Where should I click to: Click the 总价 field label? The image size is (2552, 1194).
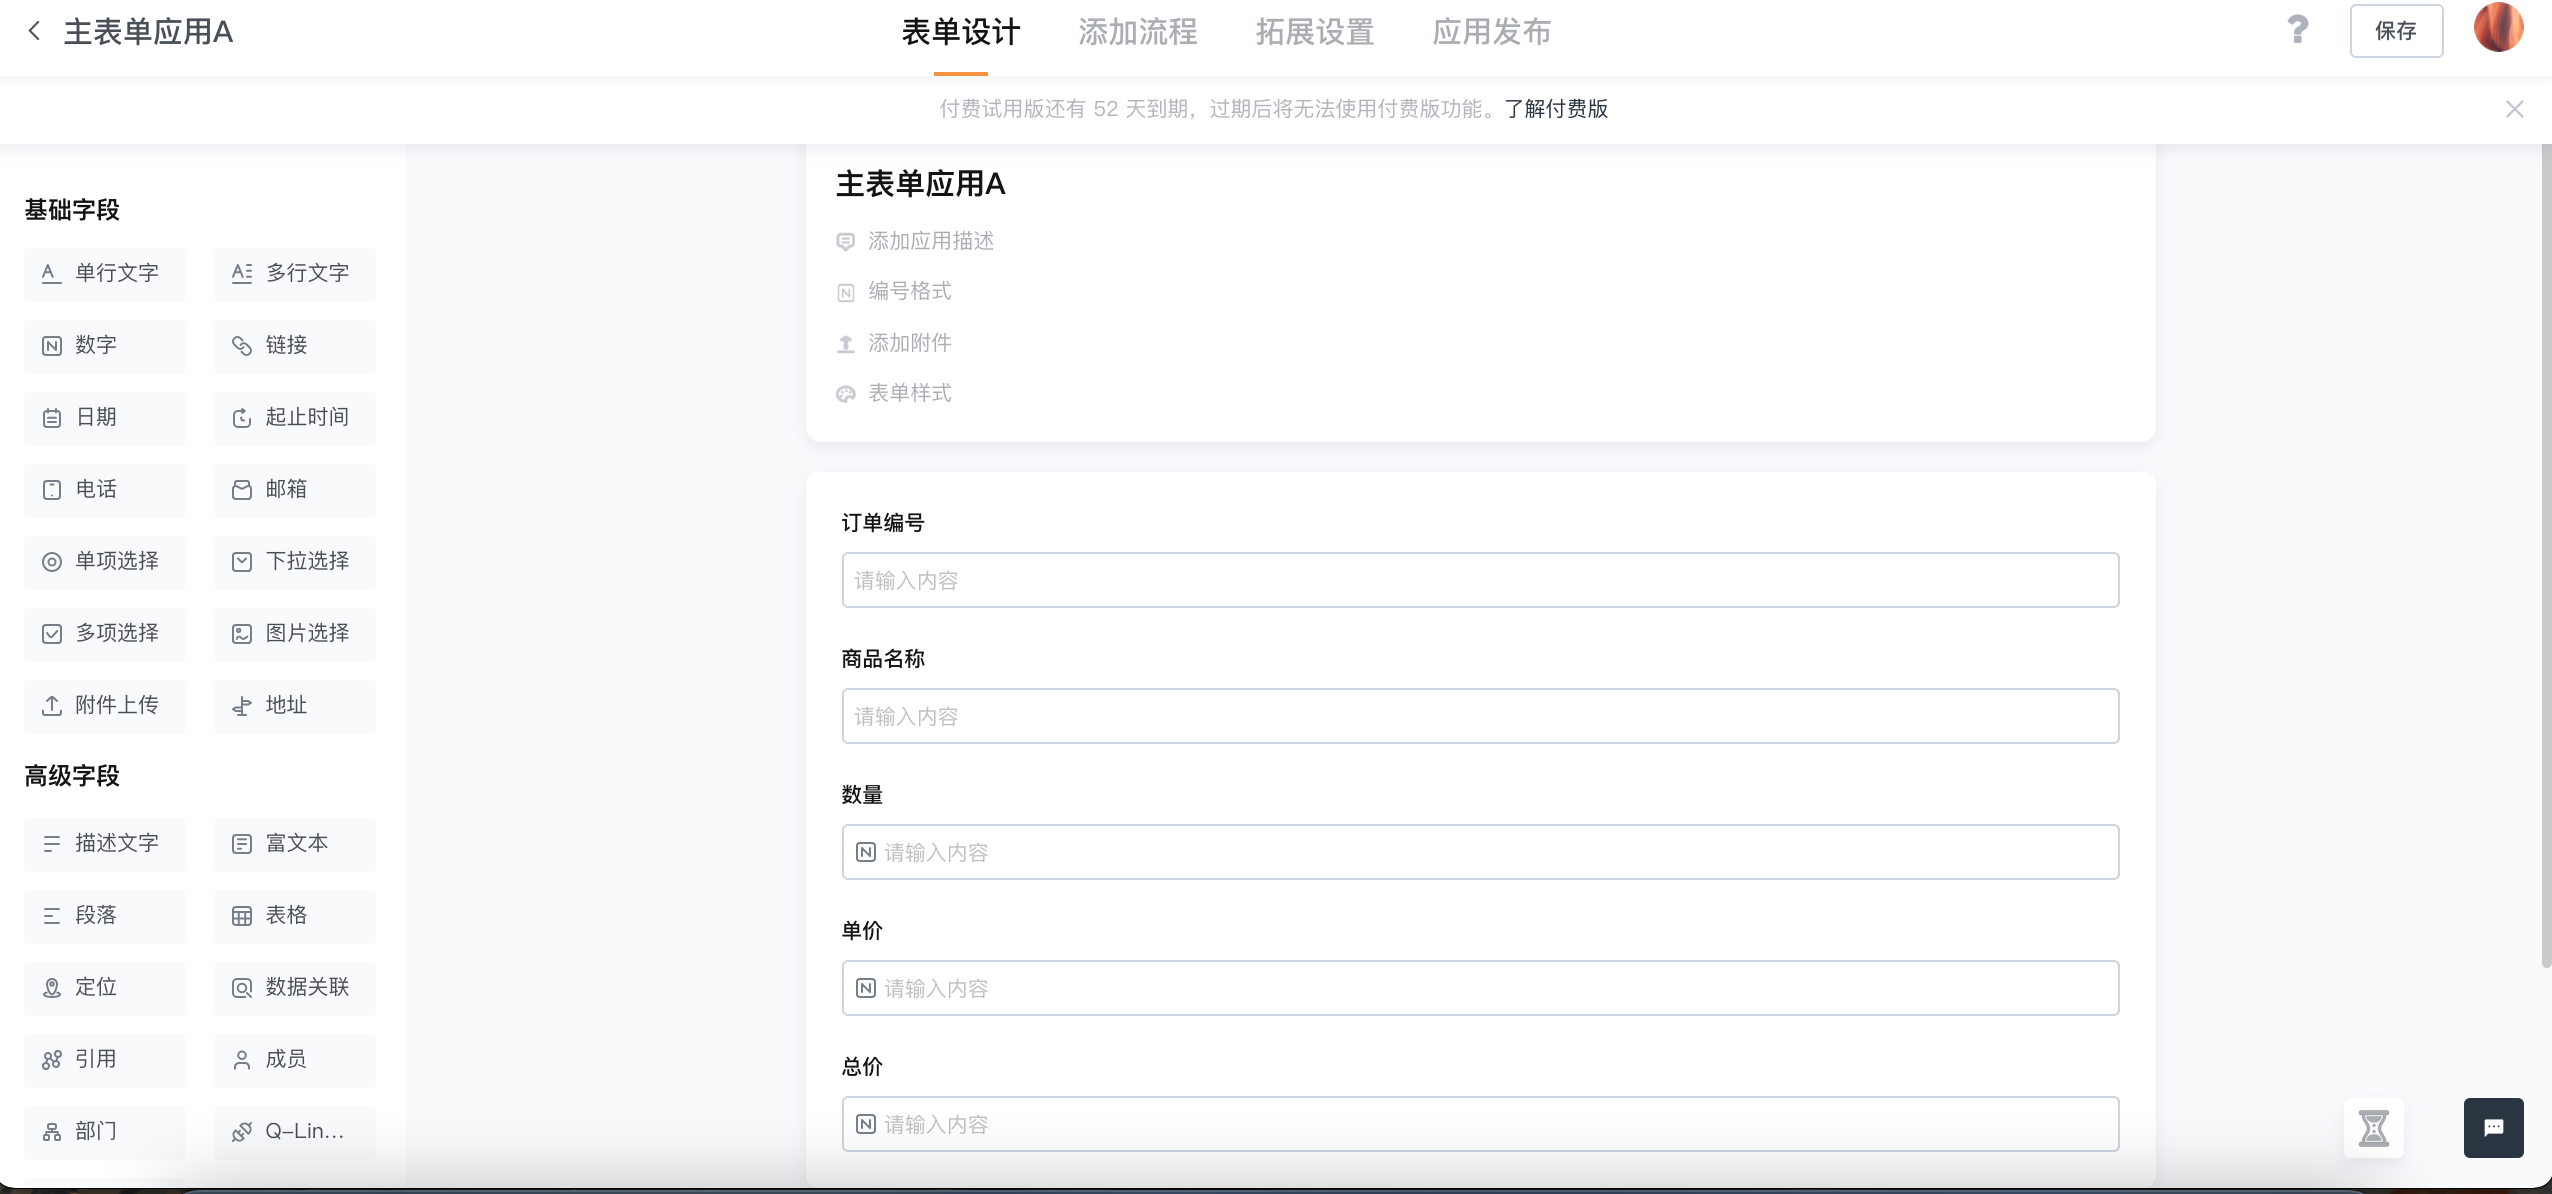pos(862,1067)
